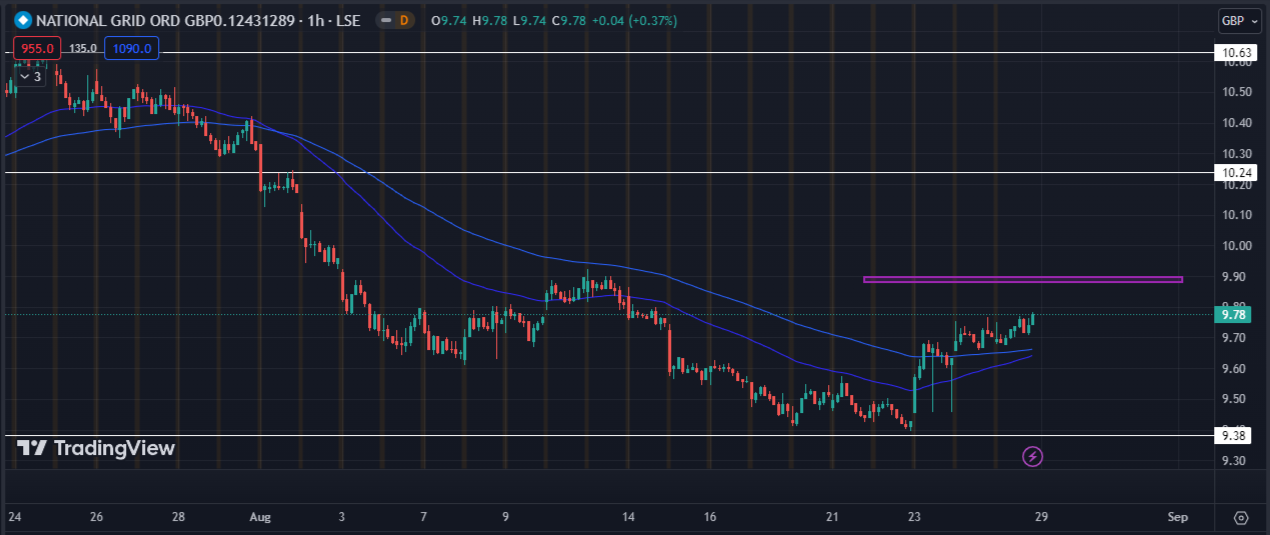Open chart settings hexagon gear icon

[1241, 517]
